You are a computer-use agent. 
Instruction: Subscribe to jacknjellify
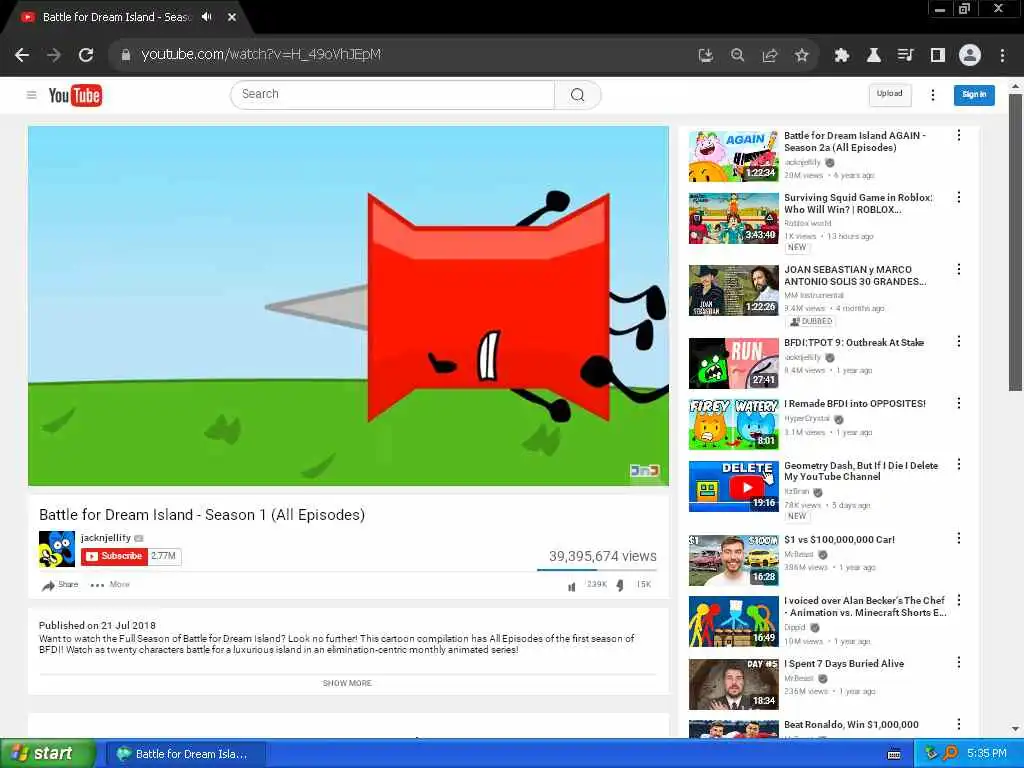tap(114, 556)
